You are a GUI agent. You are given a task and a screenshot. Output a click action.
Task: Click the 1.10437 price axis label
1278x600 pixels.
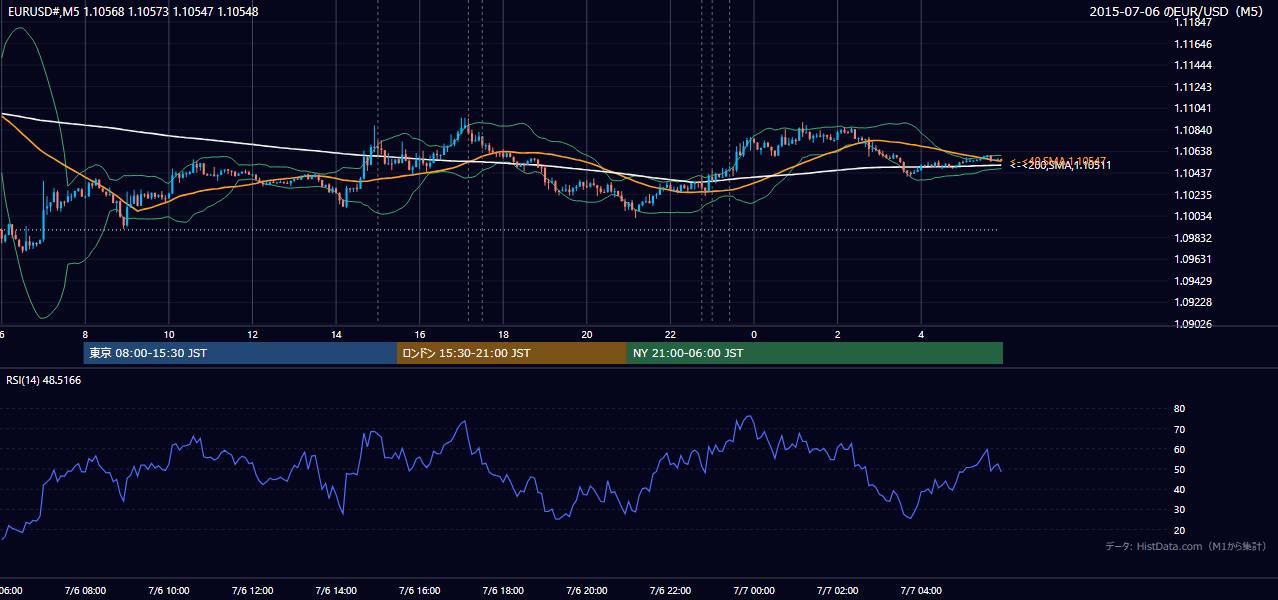[1193, 173]
